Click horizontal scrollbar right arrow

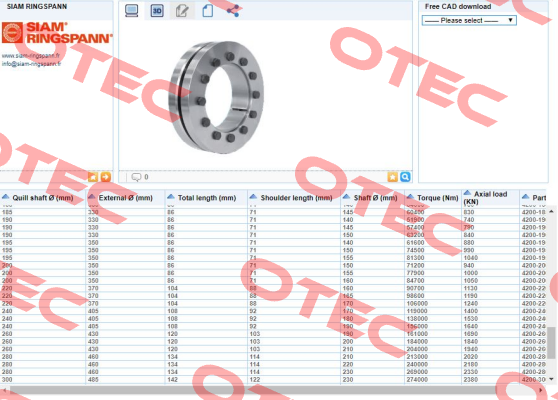pos(541,390)
